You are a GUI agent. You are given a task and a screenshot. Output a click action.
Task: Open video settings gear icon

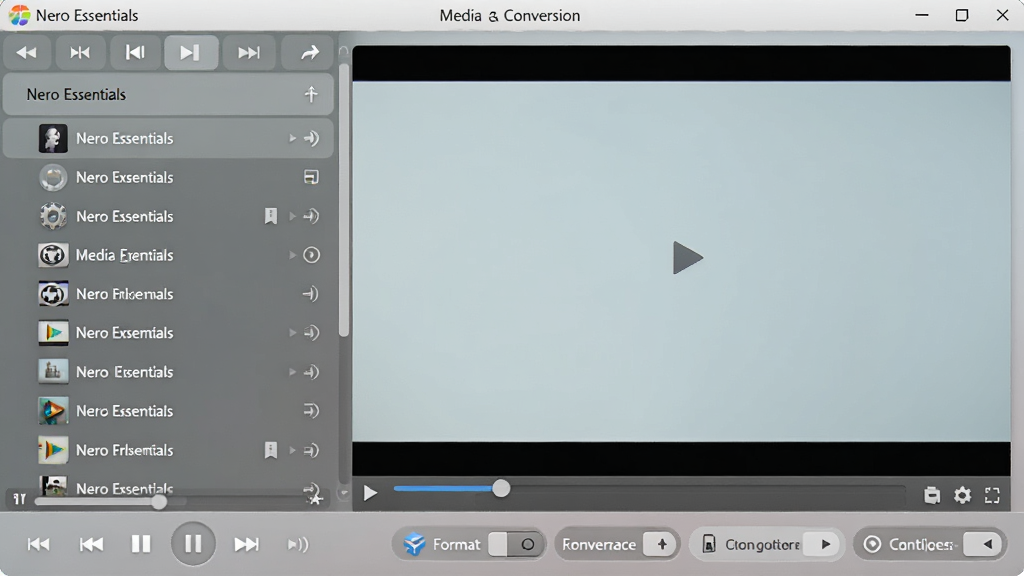(x=962, y=496)
